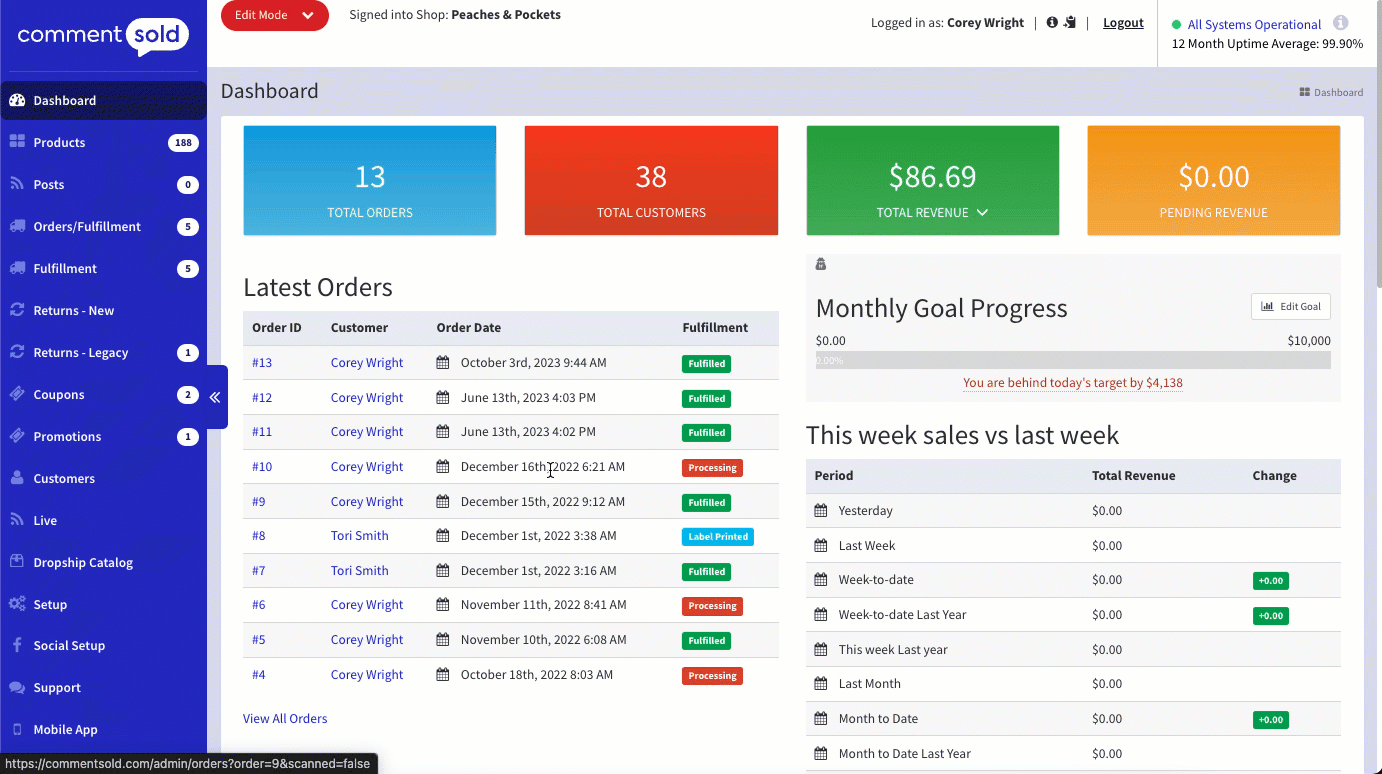Viewport: 1382px width, 774px height.
Task: Click the Facebook icon beside Social Setup
Action: [17, 645]
